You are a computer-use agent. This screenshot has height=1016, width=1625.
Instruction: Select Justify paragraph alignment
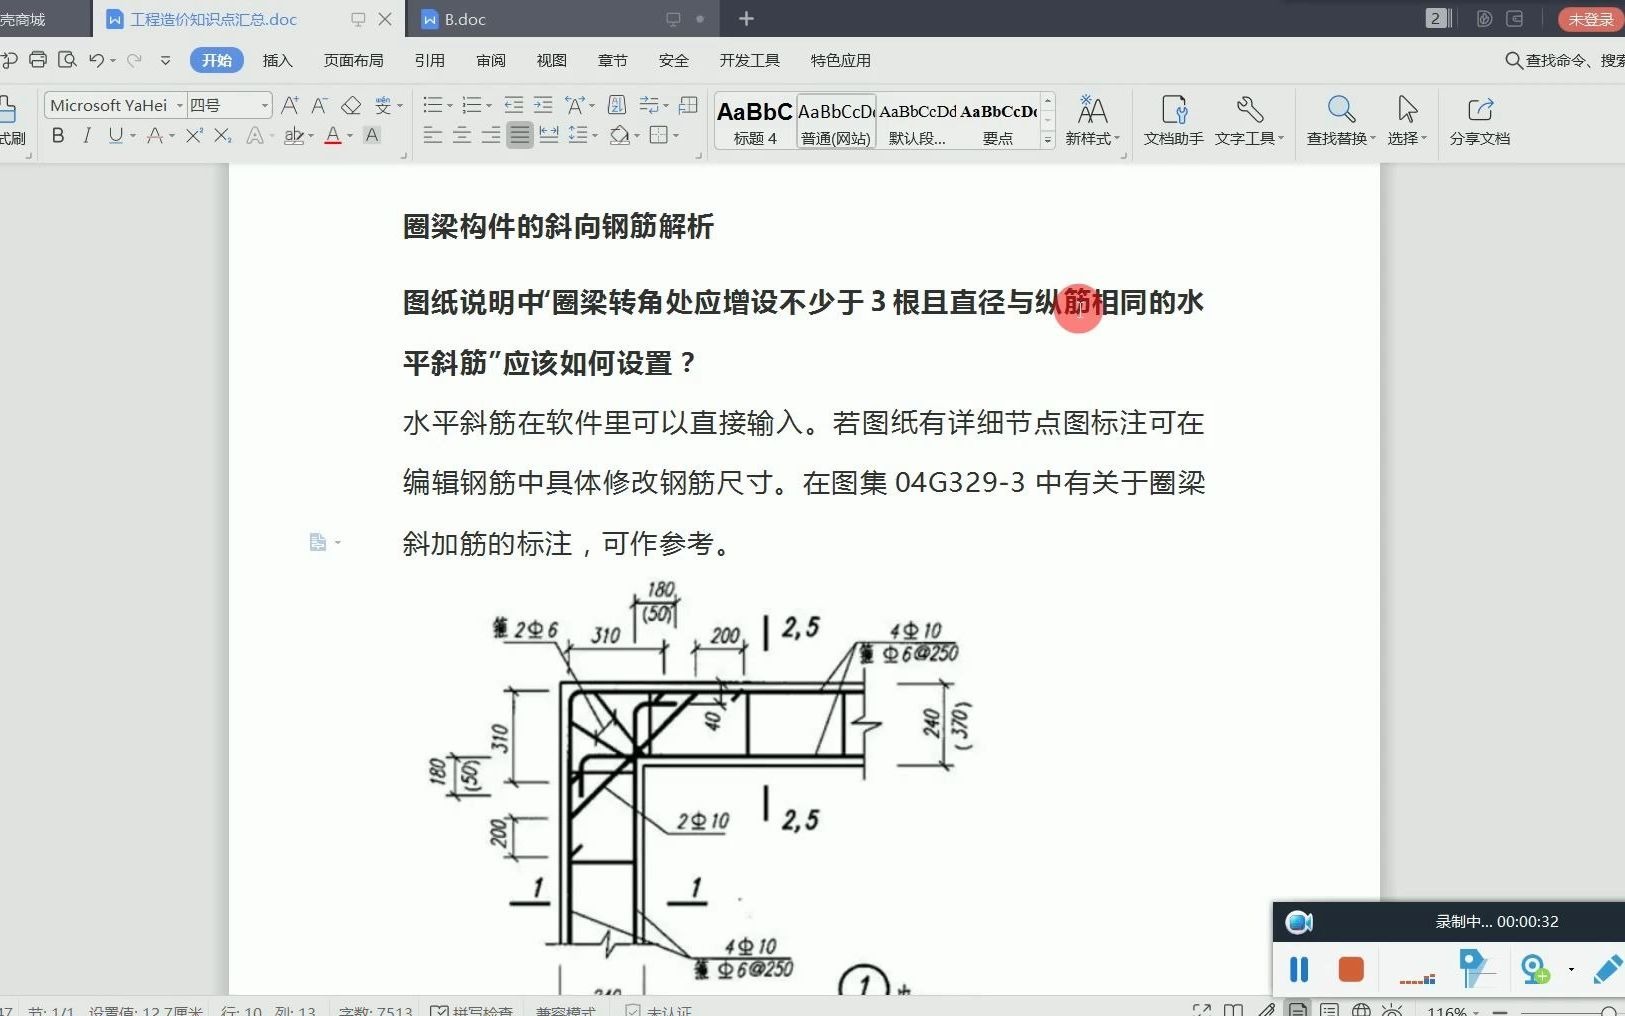519,135
